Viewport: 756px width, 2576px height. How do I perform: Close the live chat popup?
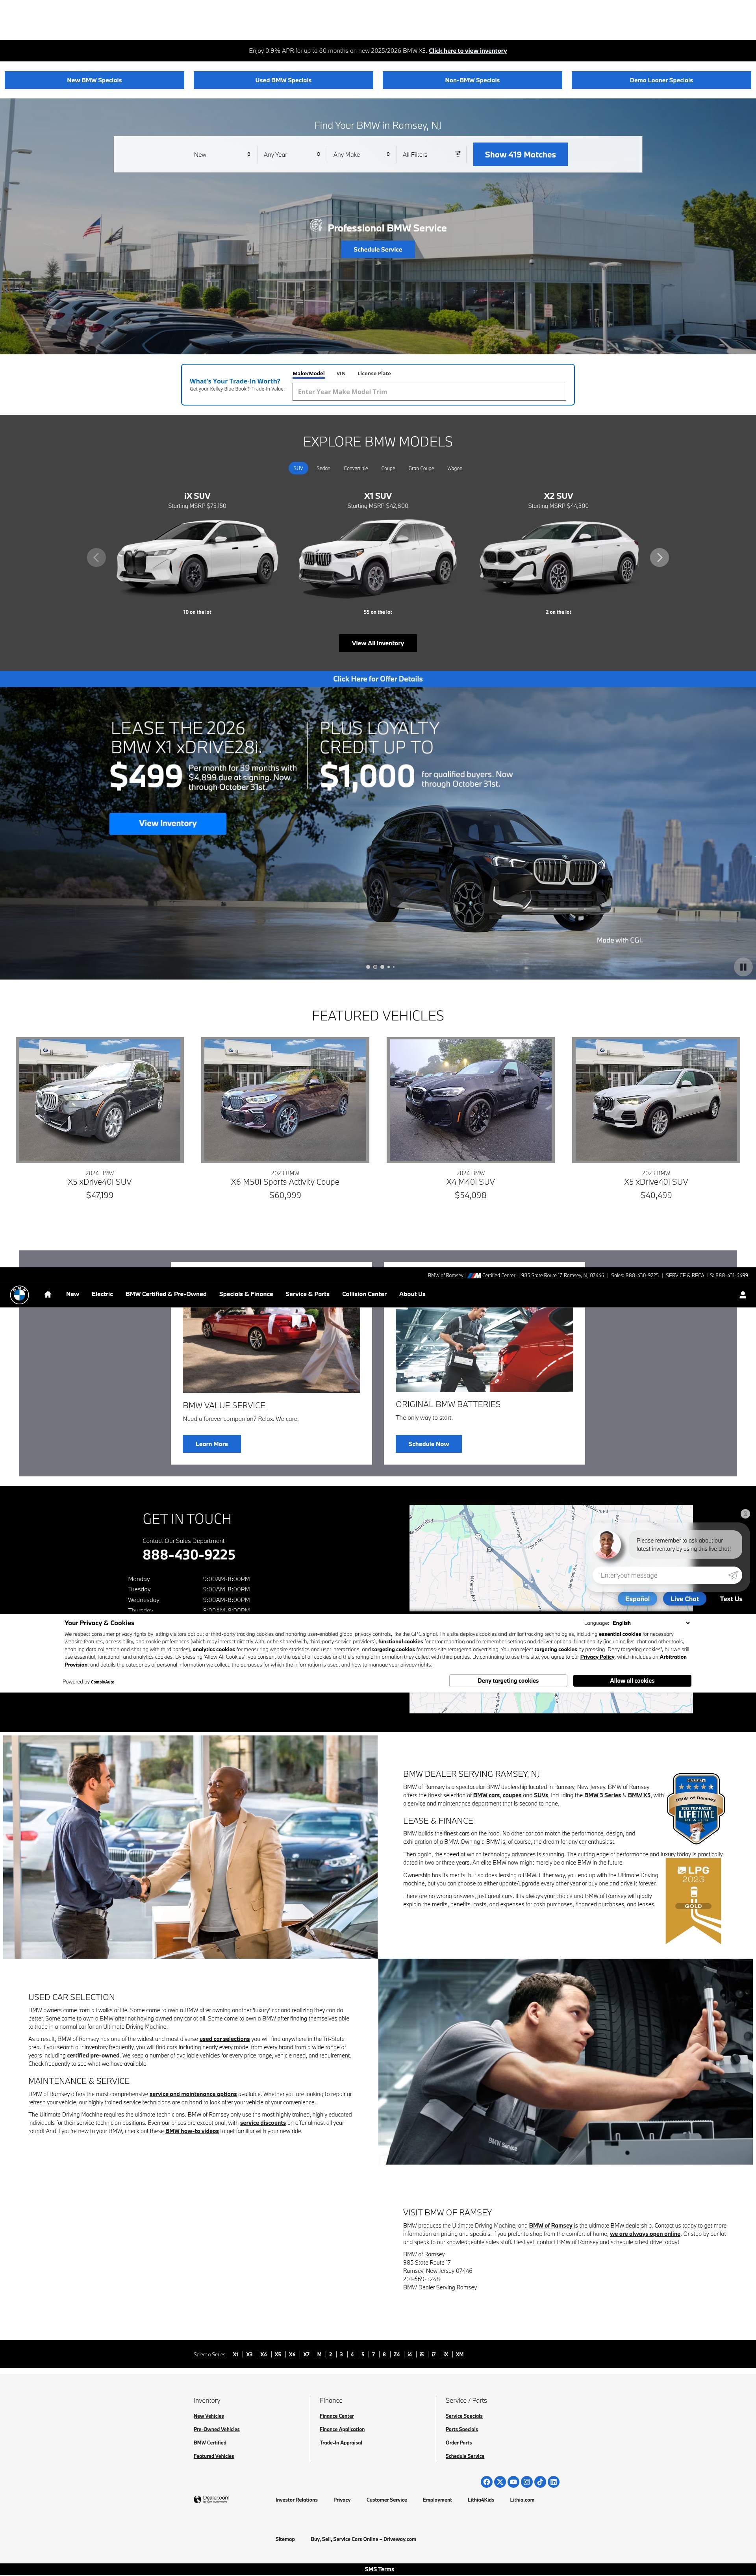pyautogui.click(x=745, y=1514)
